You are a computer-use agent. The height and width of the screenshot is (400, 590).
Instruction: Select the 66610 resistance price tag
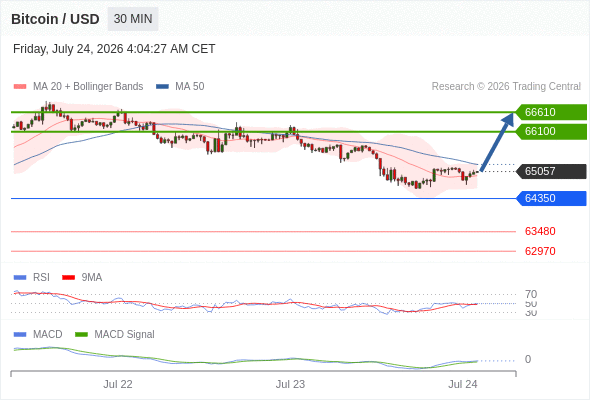pos(551,112)
